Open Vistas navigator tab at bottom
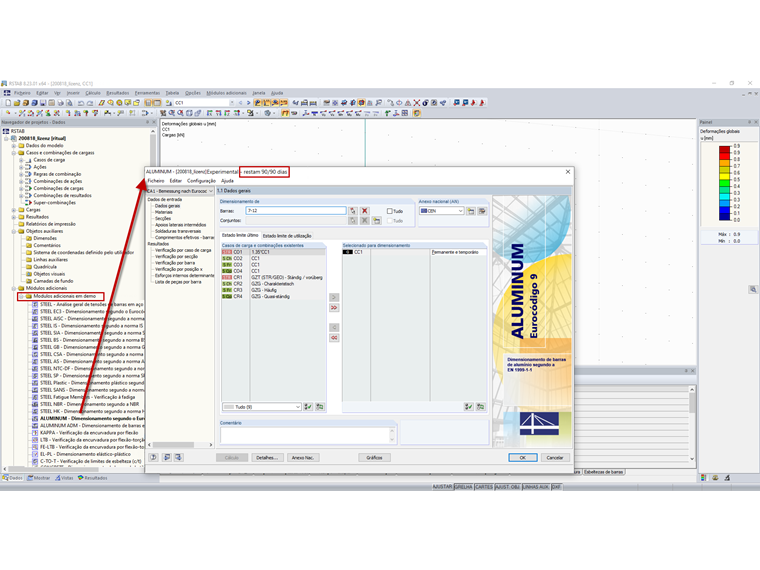The width and height of the screenshot is (760, 570). point(64,478)
